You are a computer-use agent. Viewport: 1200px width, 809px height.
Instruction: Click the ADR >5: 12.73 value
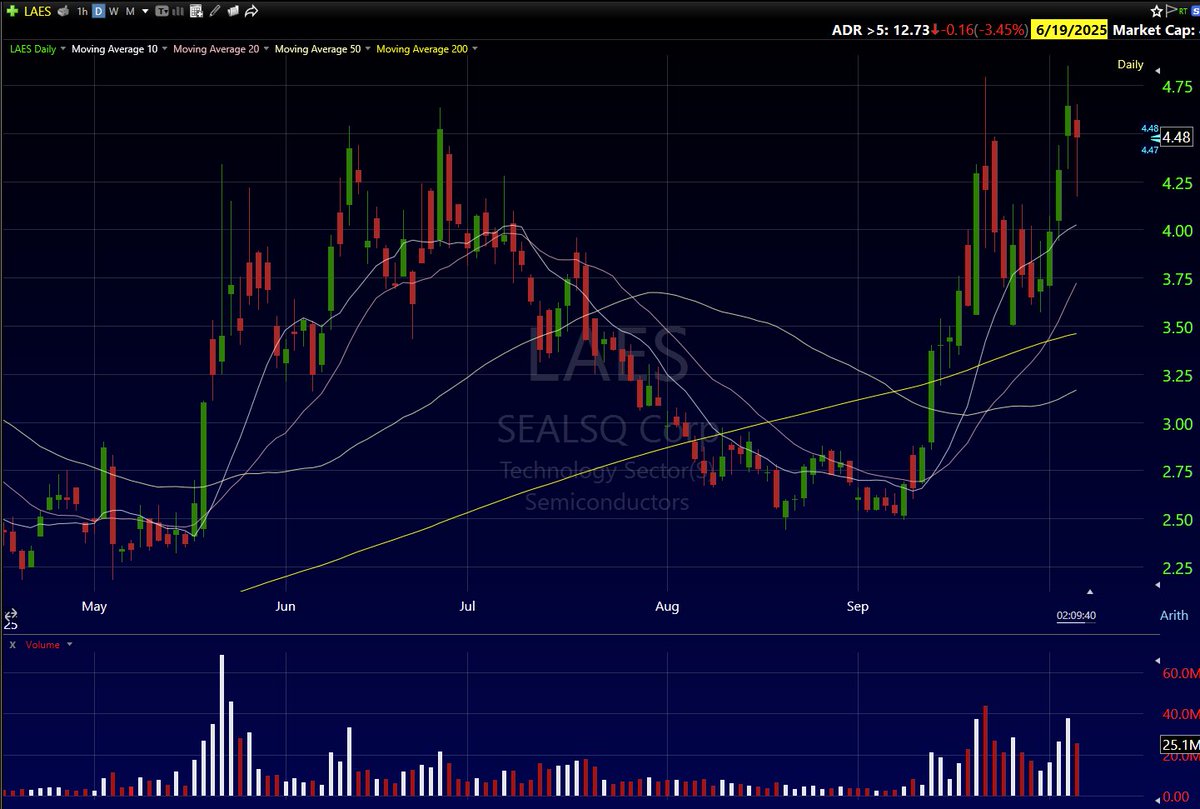tap(880, 30)
